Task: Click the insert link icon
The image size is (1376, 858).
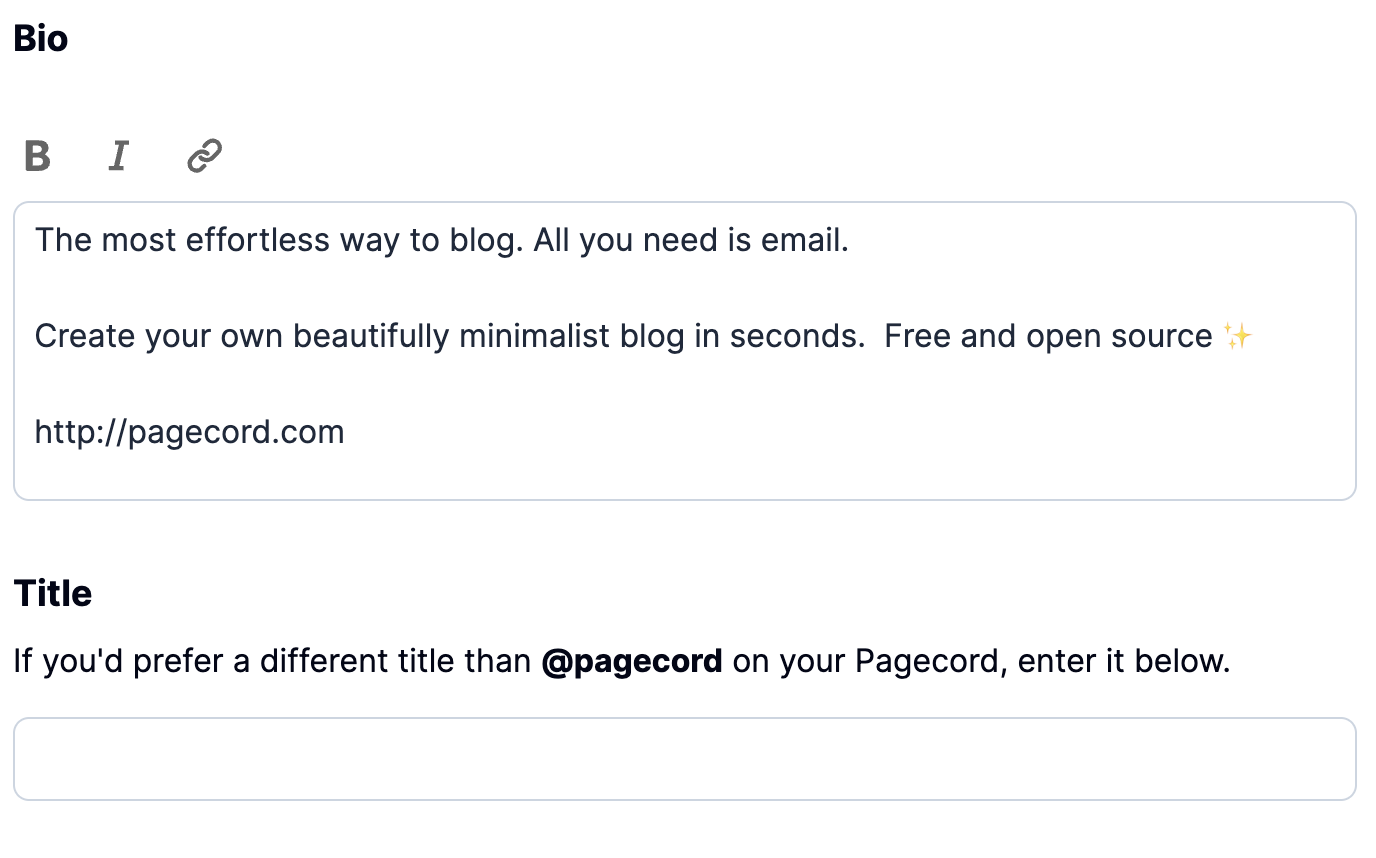Action: (x=204, y=156)
